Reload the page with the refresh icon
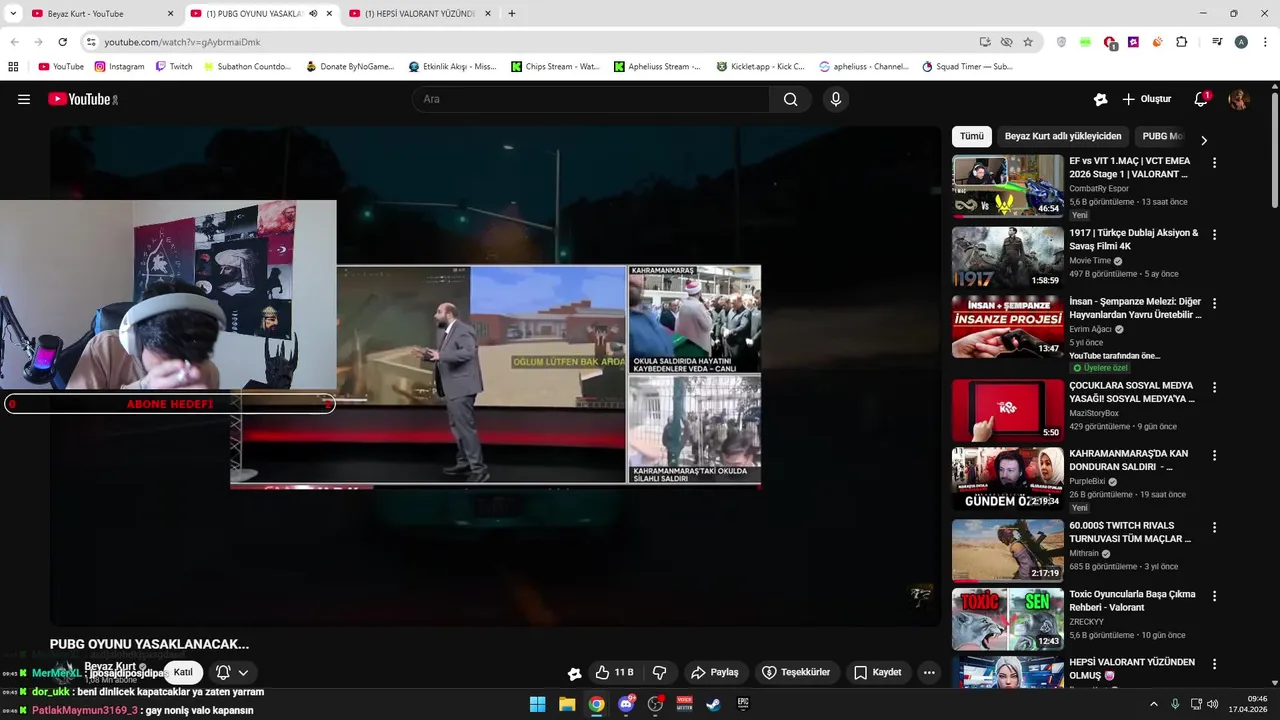 [x=63, y=42]
